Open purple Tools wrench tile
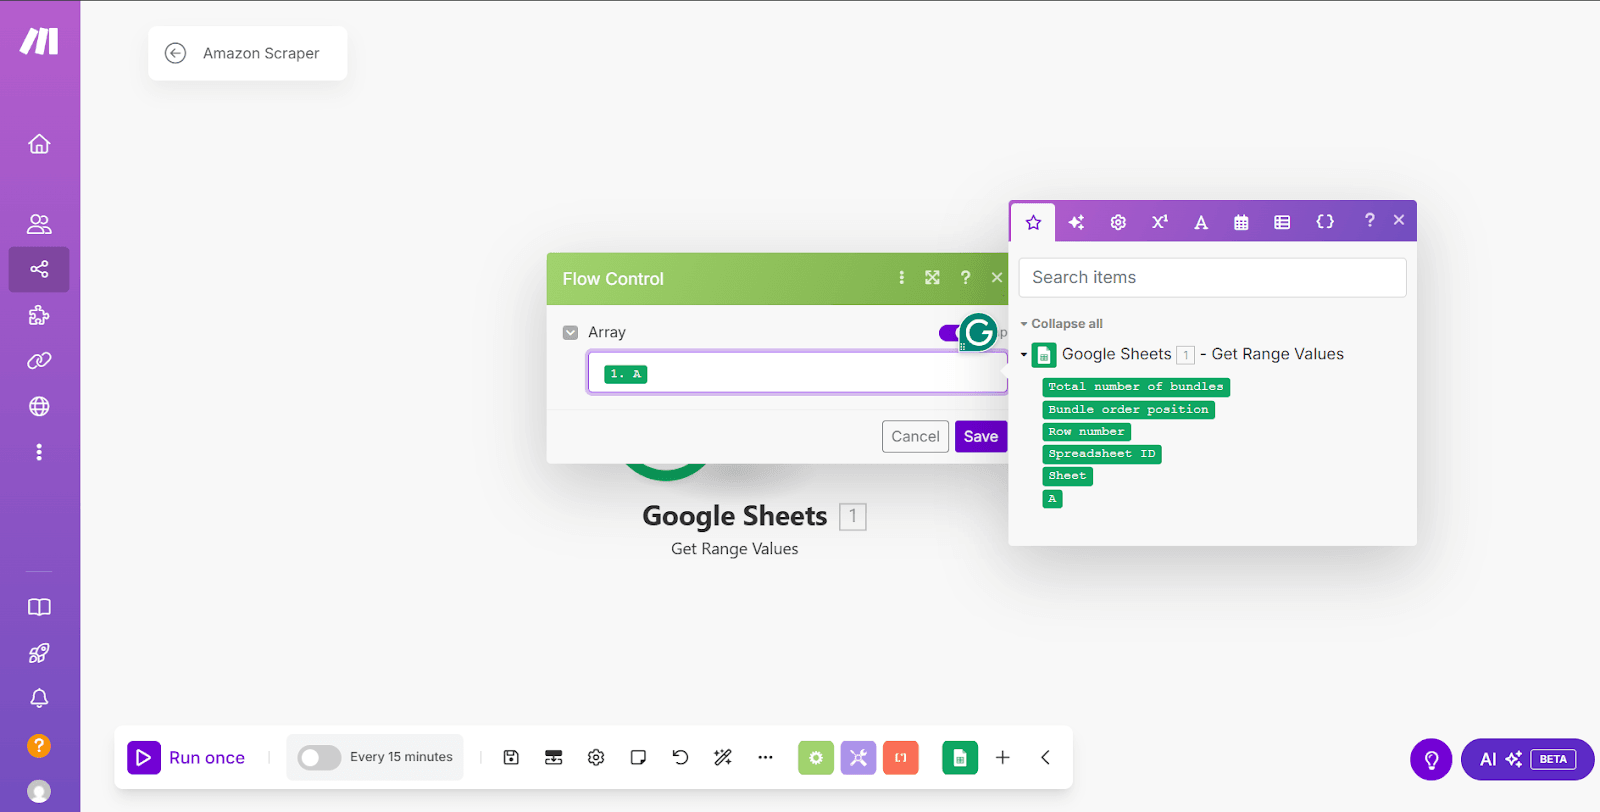The image size is (1600, 812). [x=858, y=757]
